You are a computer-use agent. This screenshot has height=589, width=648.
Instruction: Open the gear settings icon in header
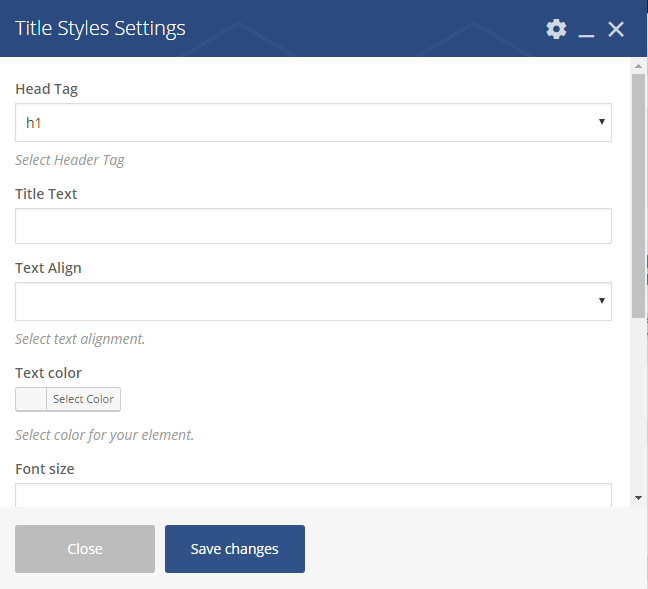[556, 29]
